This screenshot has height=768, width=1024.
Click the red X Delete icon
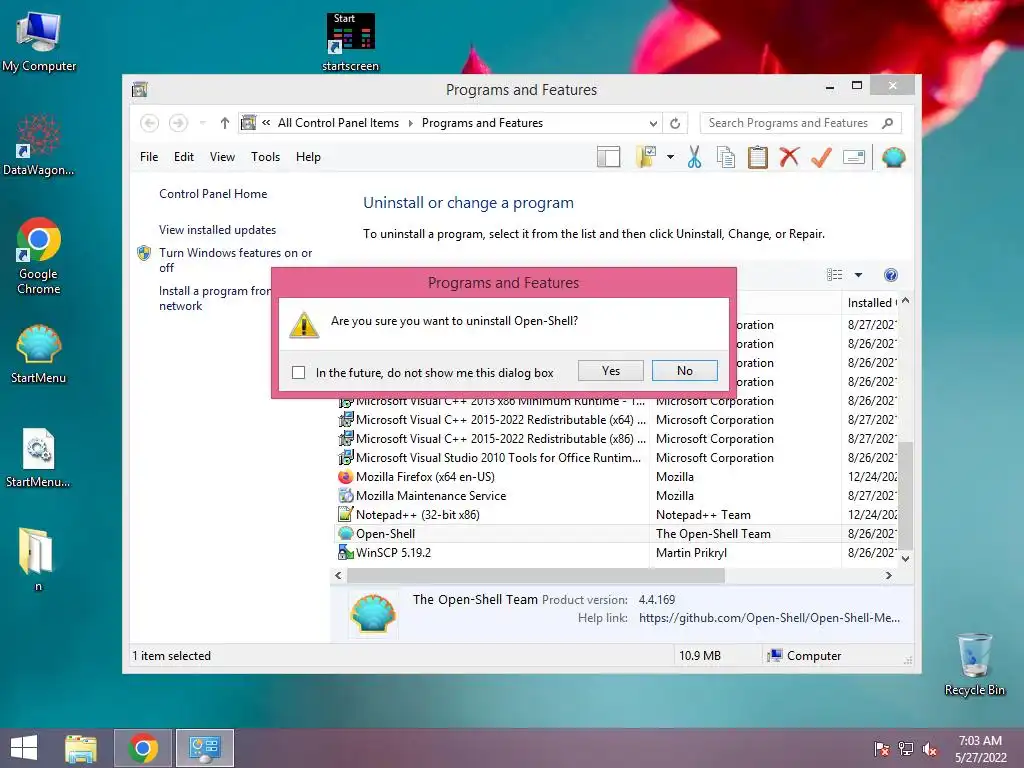point(789,156)
